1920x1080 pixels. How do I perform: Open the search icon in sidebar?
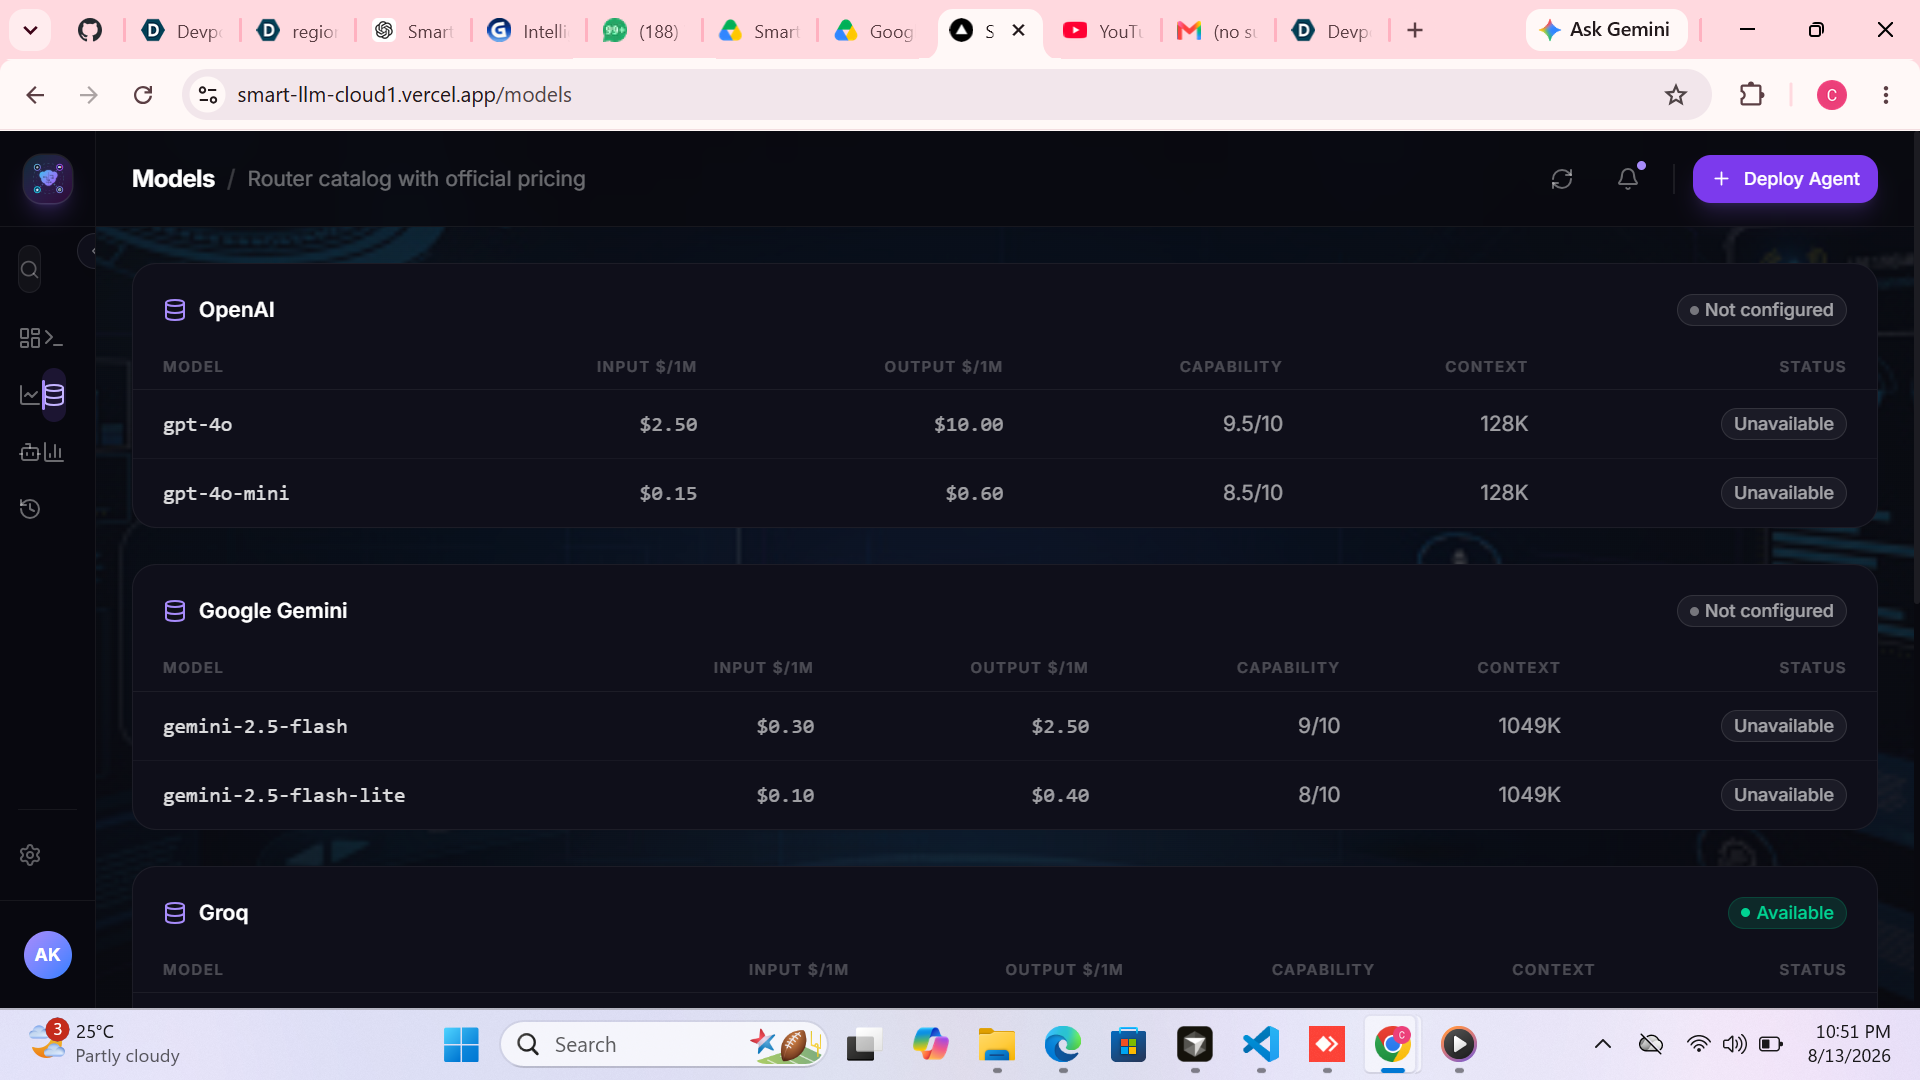[30, 270]
